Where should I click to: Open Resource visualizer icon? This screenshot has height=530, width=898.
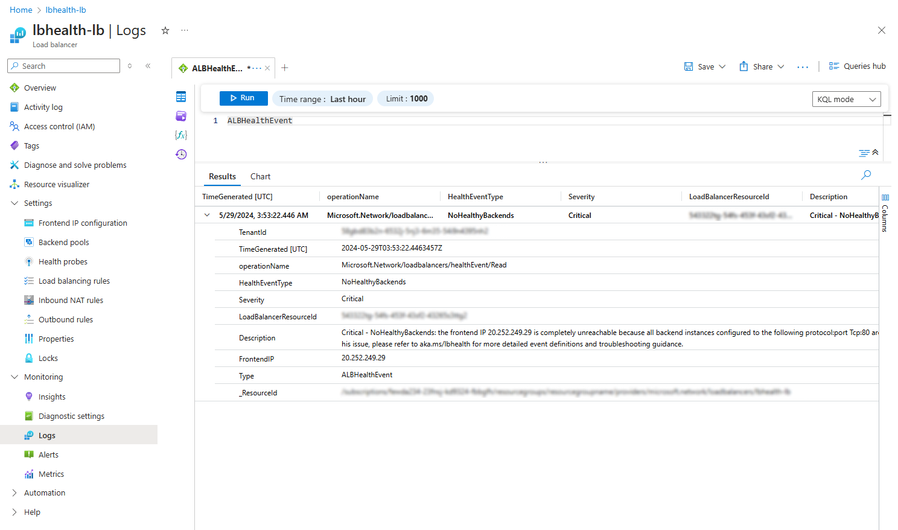(14, 184)
